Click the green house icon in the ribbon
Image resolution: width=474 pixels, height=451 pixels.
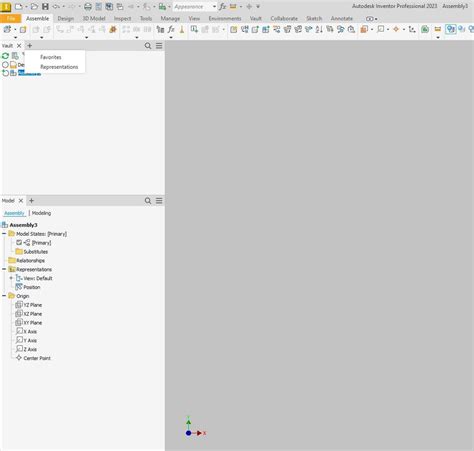pos(425,29)
